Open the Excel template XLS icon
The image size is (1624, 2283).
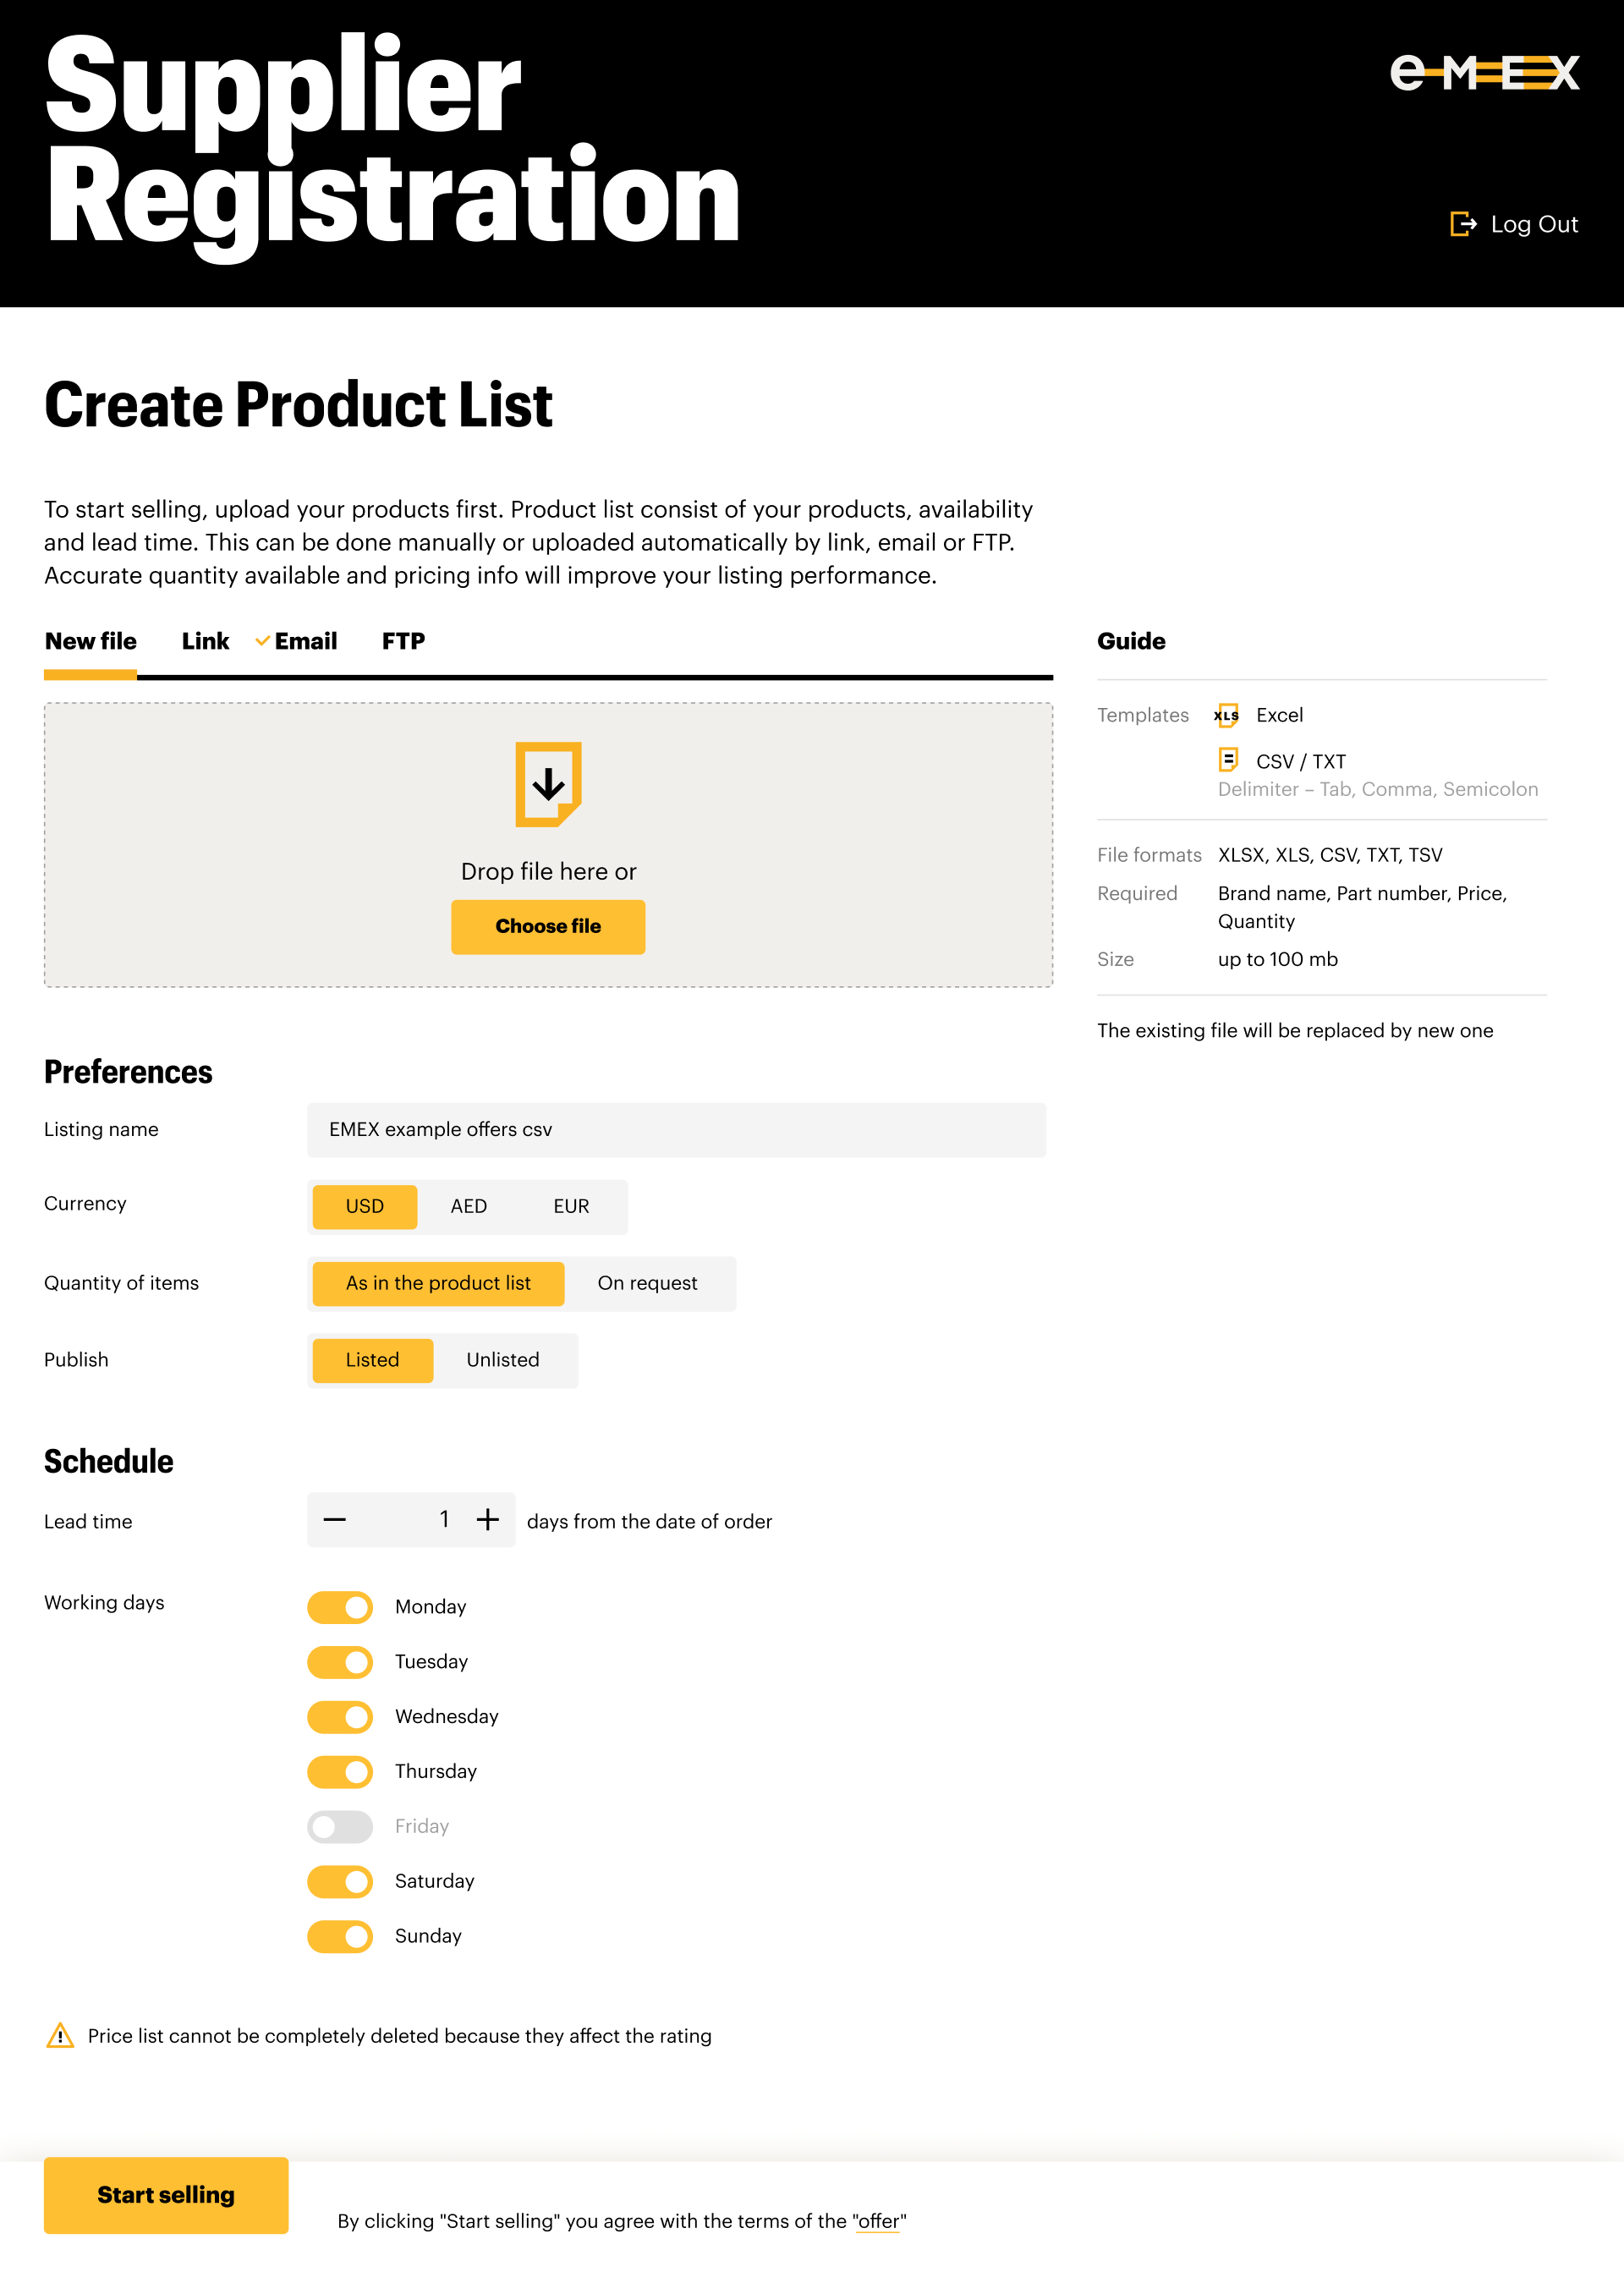tap(1227, 715)
